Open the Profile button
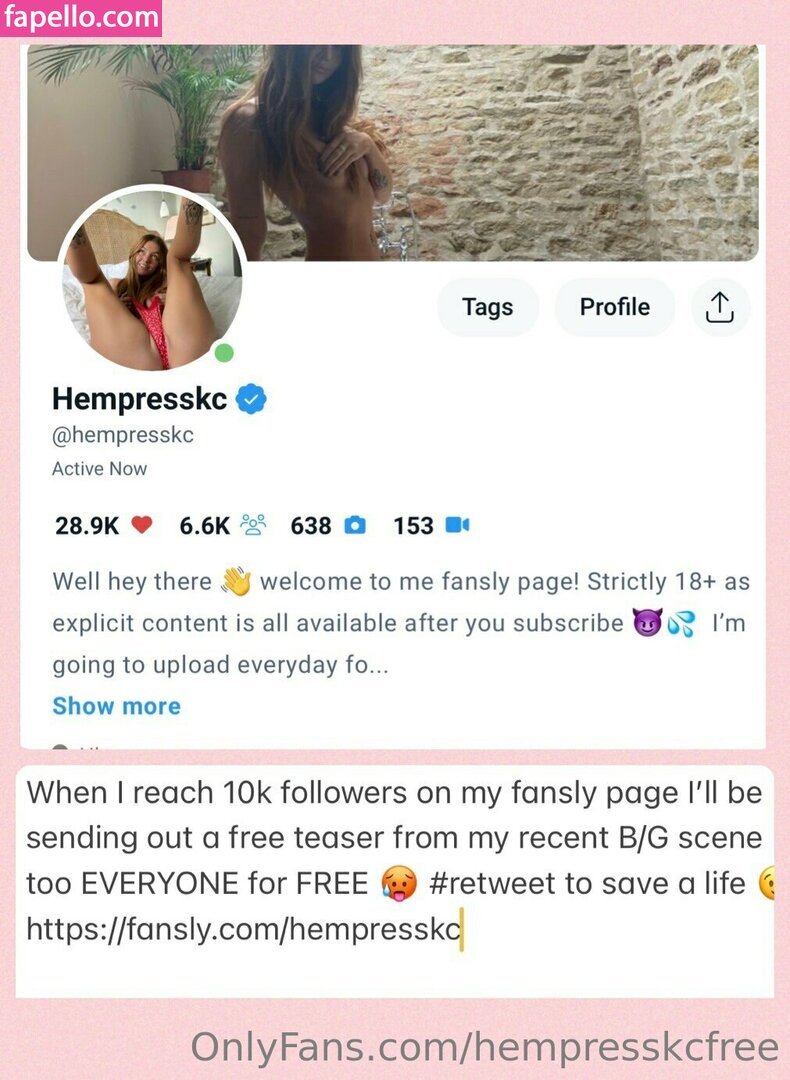The width and height of the screenshot is (790, 1080). click(614, 307)
